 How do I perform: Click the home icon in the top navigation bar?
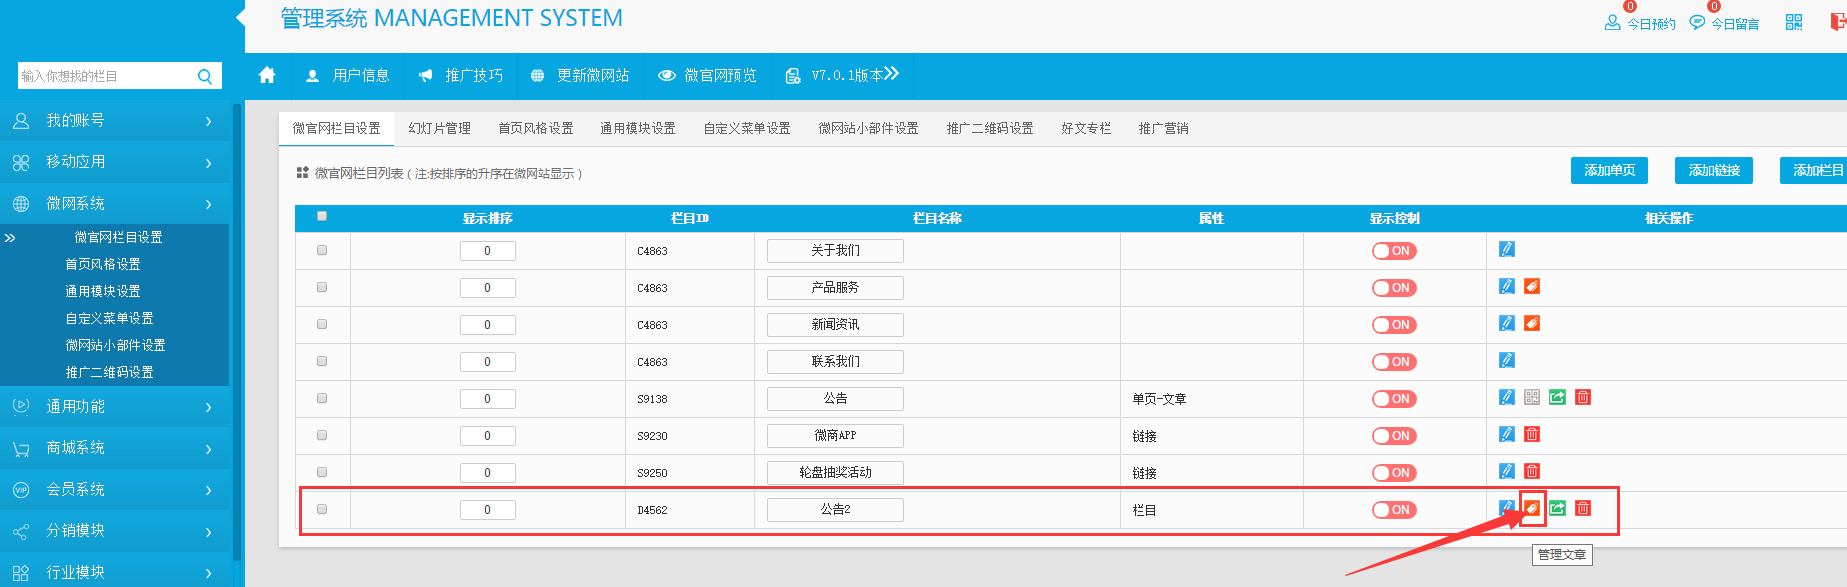[x=267, y=75]
